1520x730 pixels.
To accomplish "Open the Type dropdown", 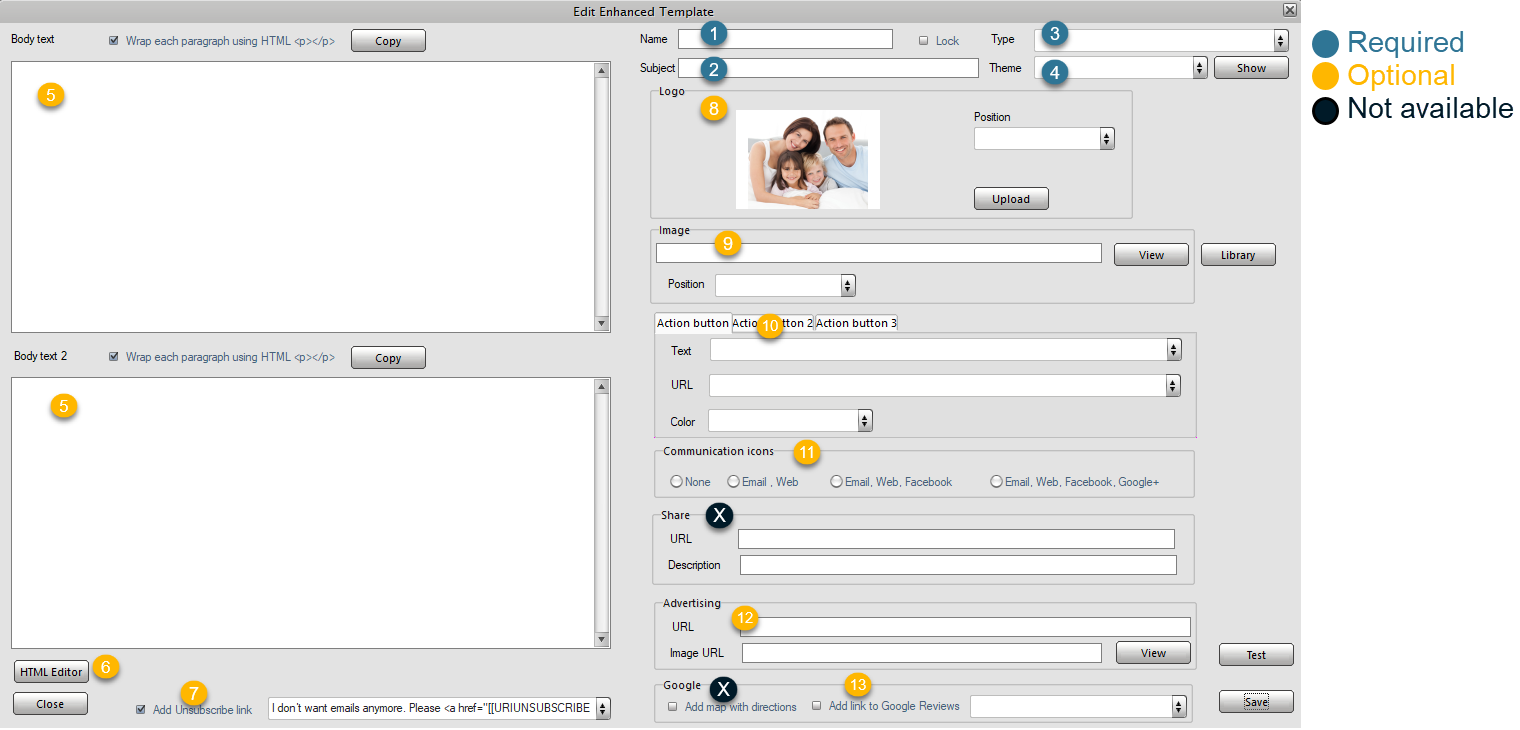I will [1280, 40].
